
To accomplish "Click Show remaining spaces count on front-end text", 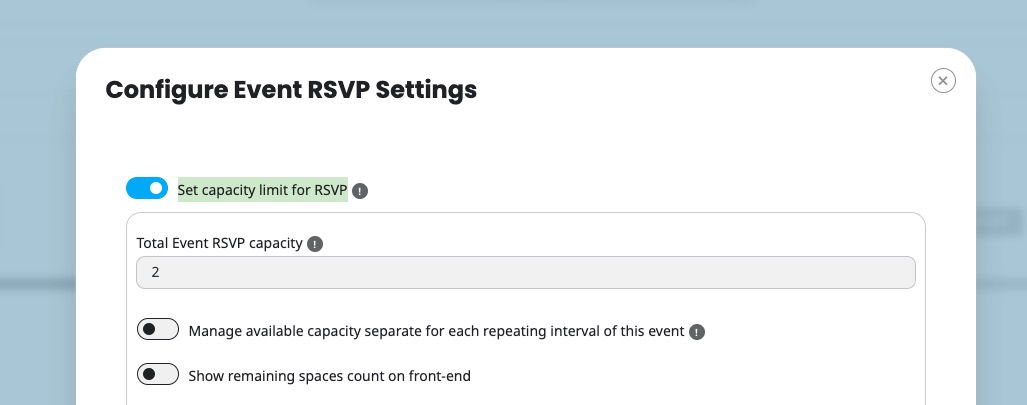I will pos(329,376).
